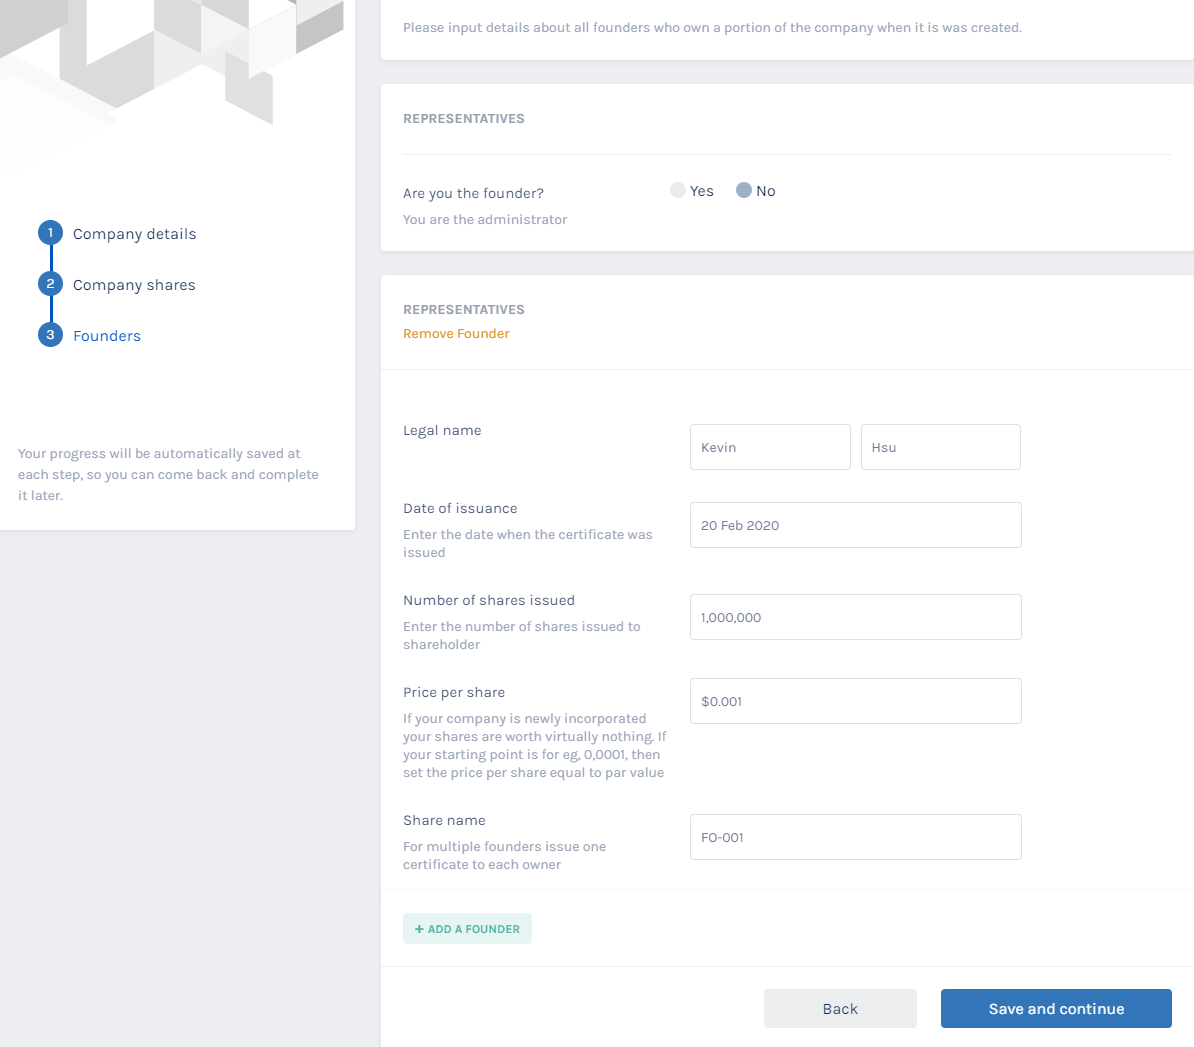Click the 'Legal name' label
Viewport: 1194px width, 1047px height.
[x=442, y=430]
